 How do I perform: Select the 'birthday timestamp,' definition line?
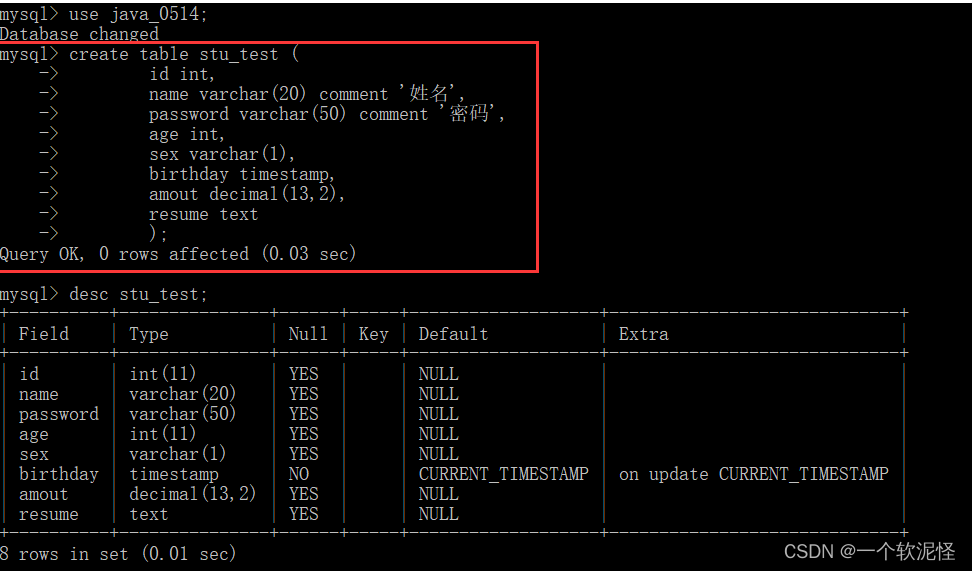[242, 174]
